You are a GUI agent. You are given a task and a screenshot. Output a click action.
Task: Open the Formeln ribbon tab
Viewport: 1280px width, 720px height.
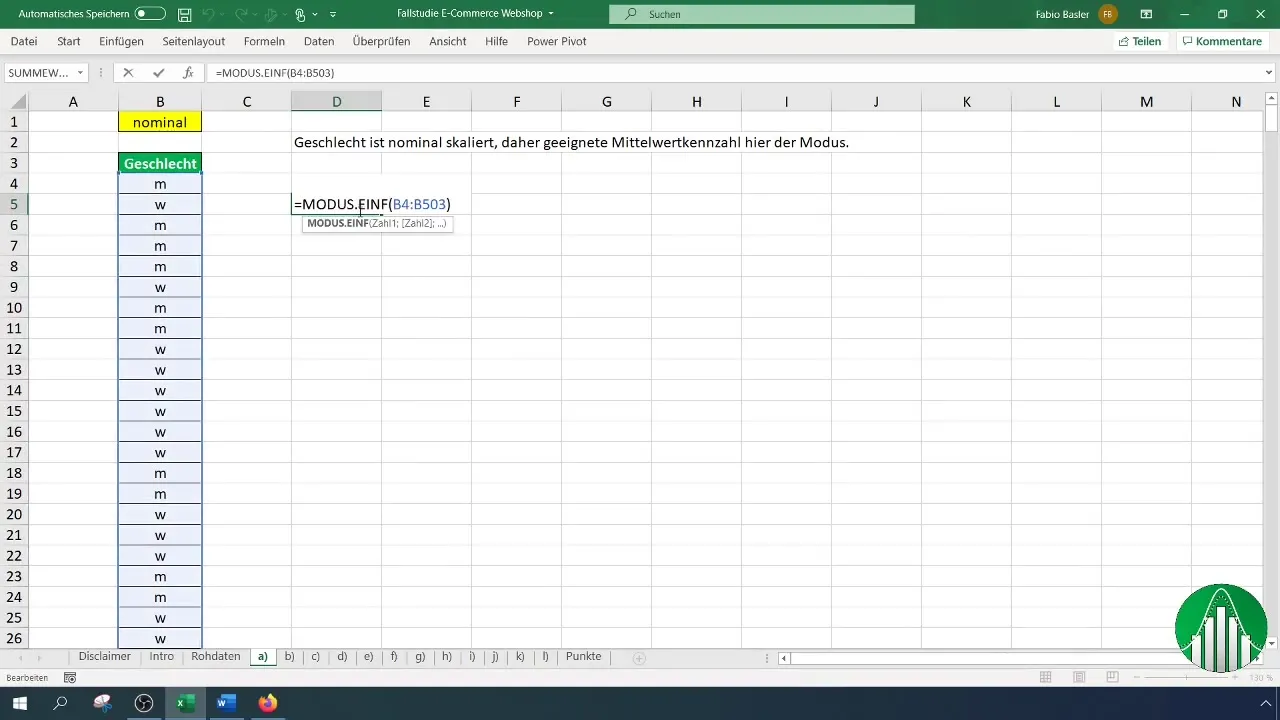pyautogui.click(x=264, y=41)
